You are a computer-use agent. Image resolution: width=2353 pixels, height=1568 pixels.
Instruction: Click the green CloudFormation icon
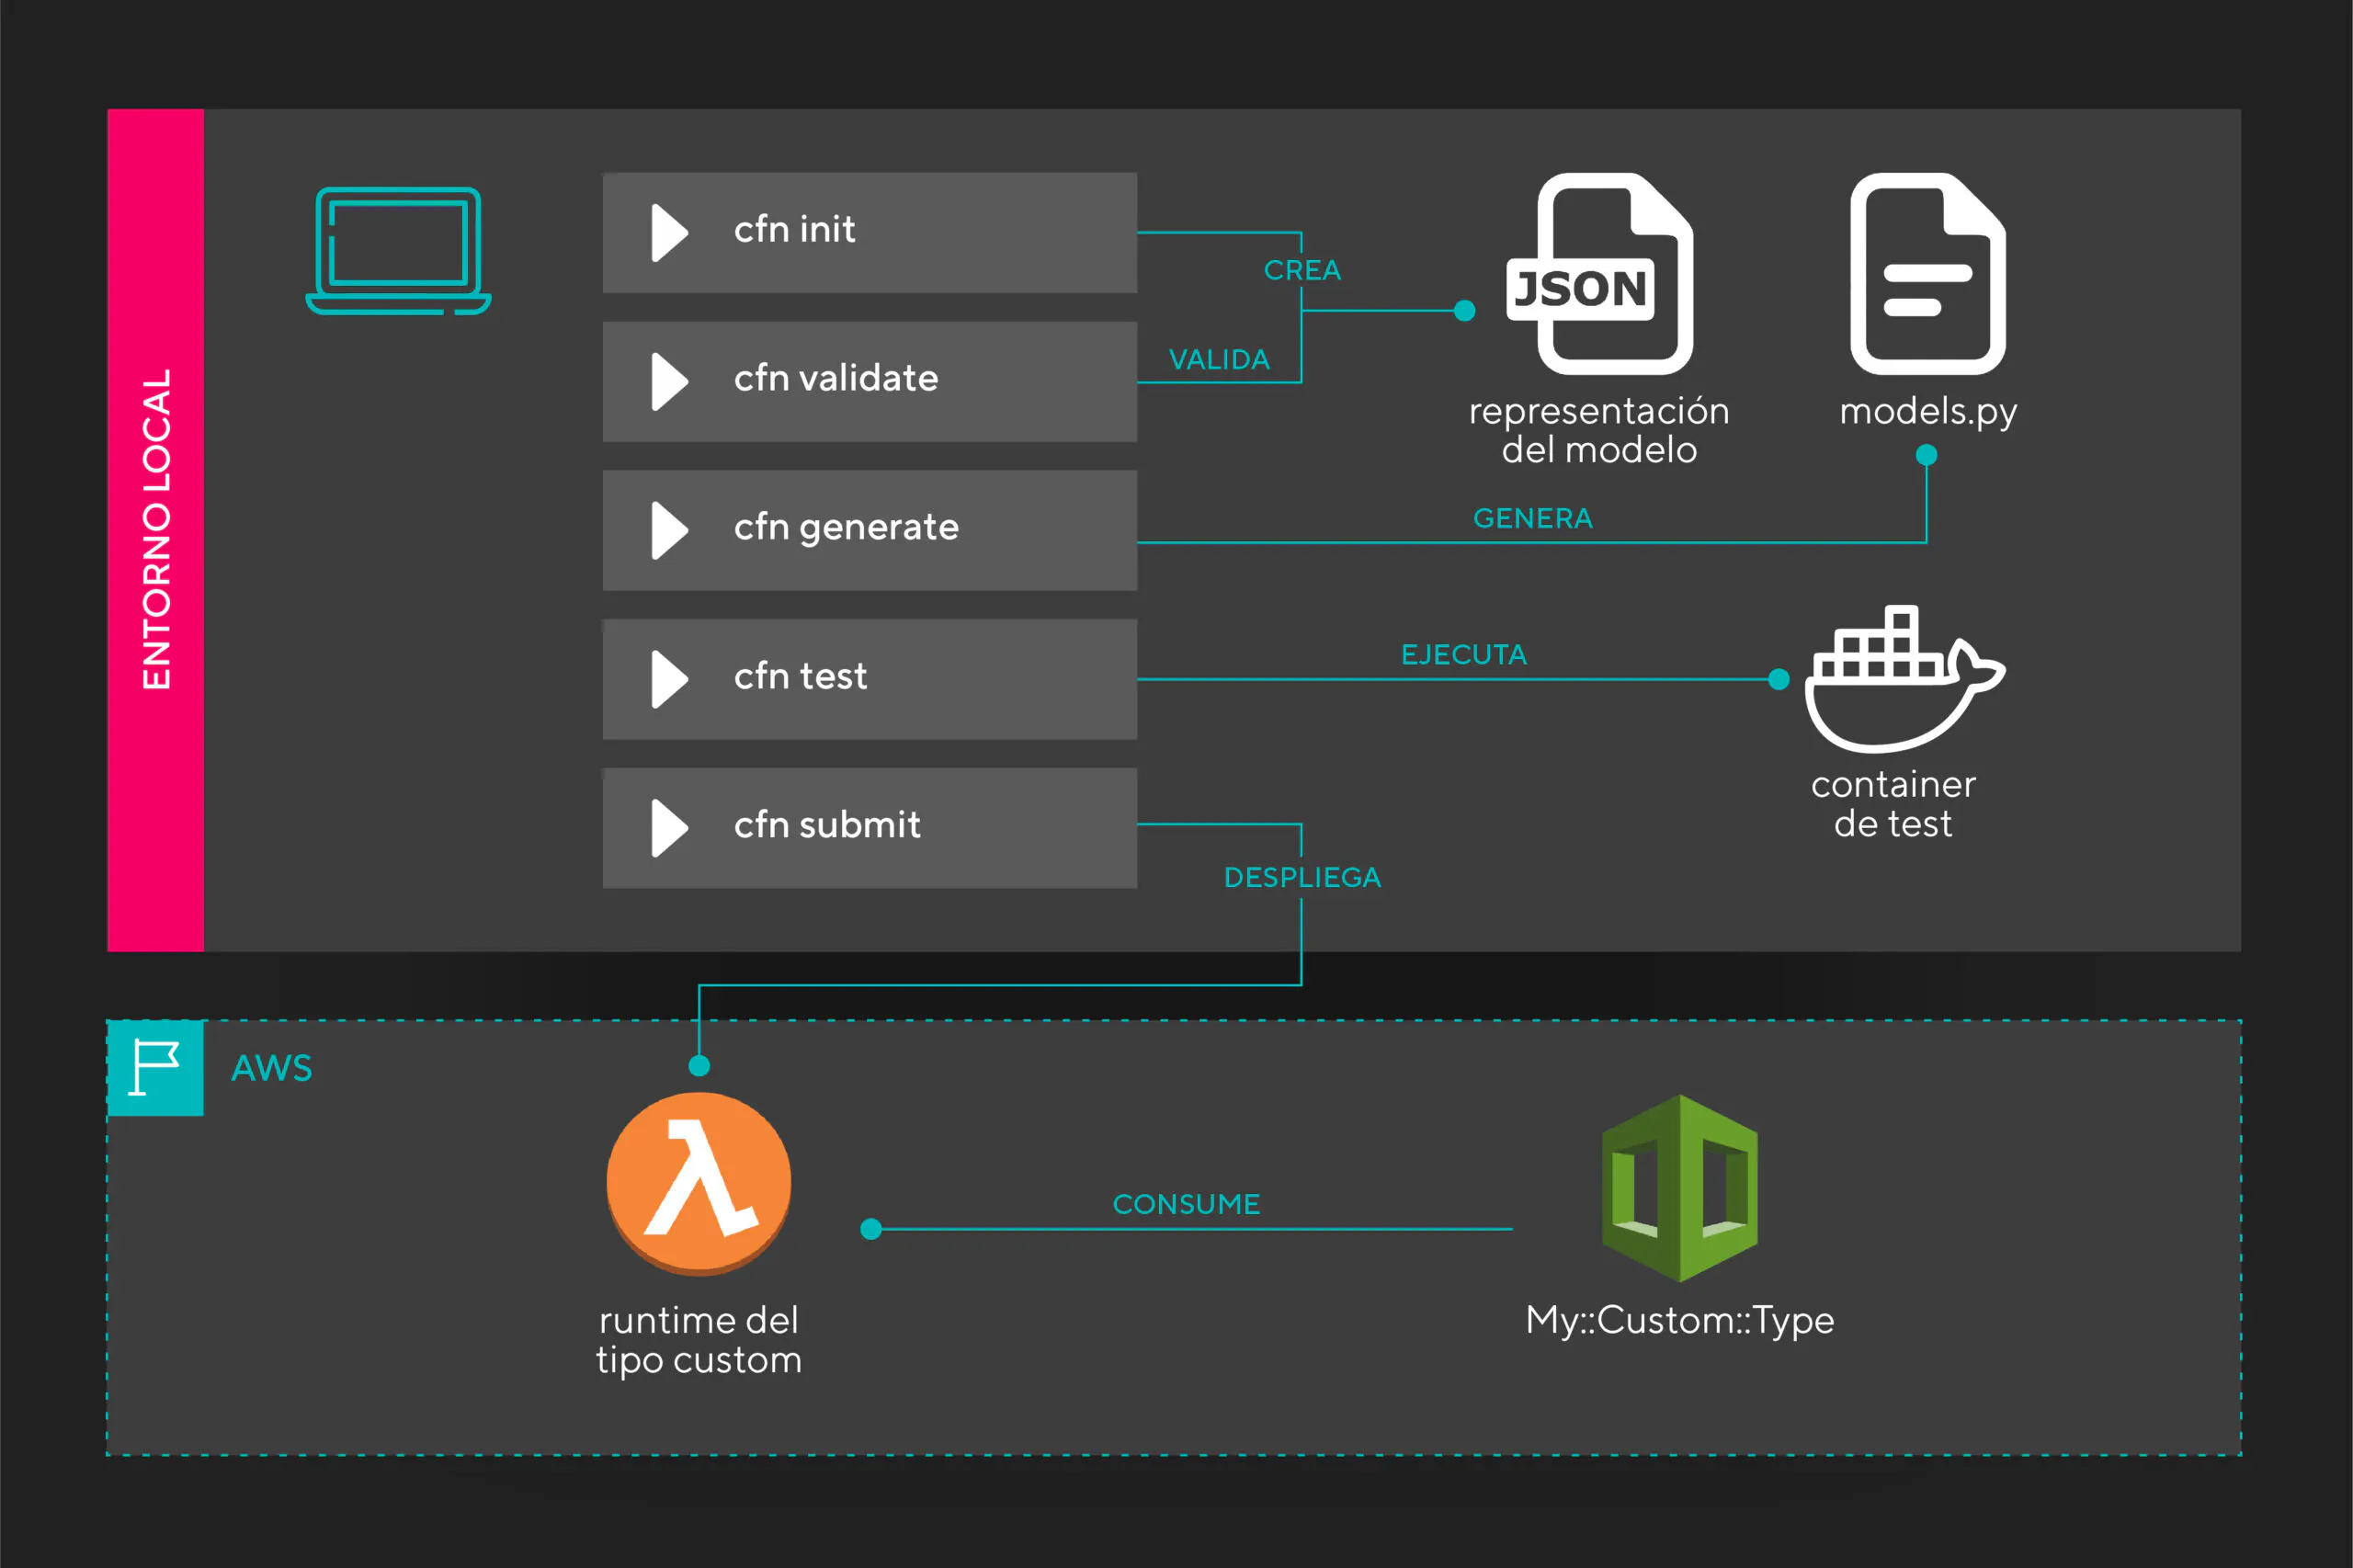pyautogui.click(x=1680, y=1188)
